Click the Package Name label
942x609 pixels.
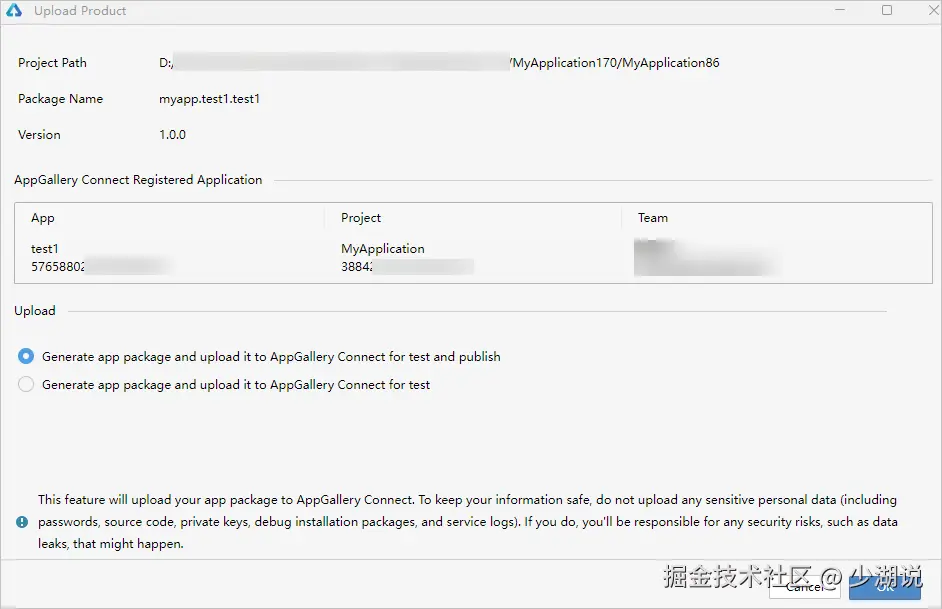tap(60, 98)
